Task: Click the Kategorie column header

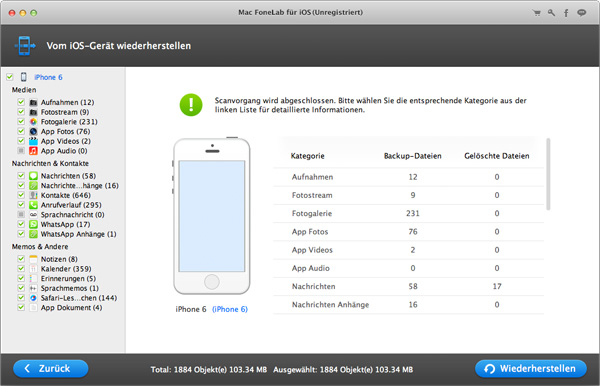Action: [308, 156]
